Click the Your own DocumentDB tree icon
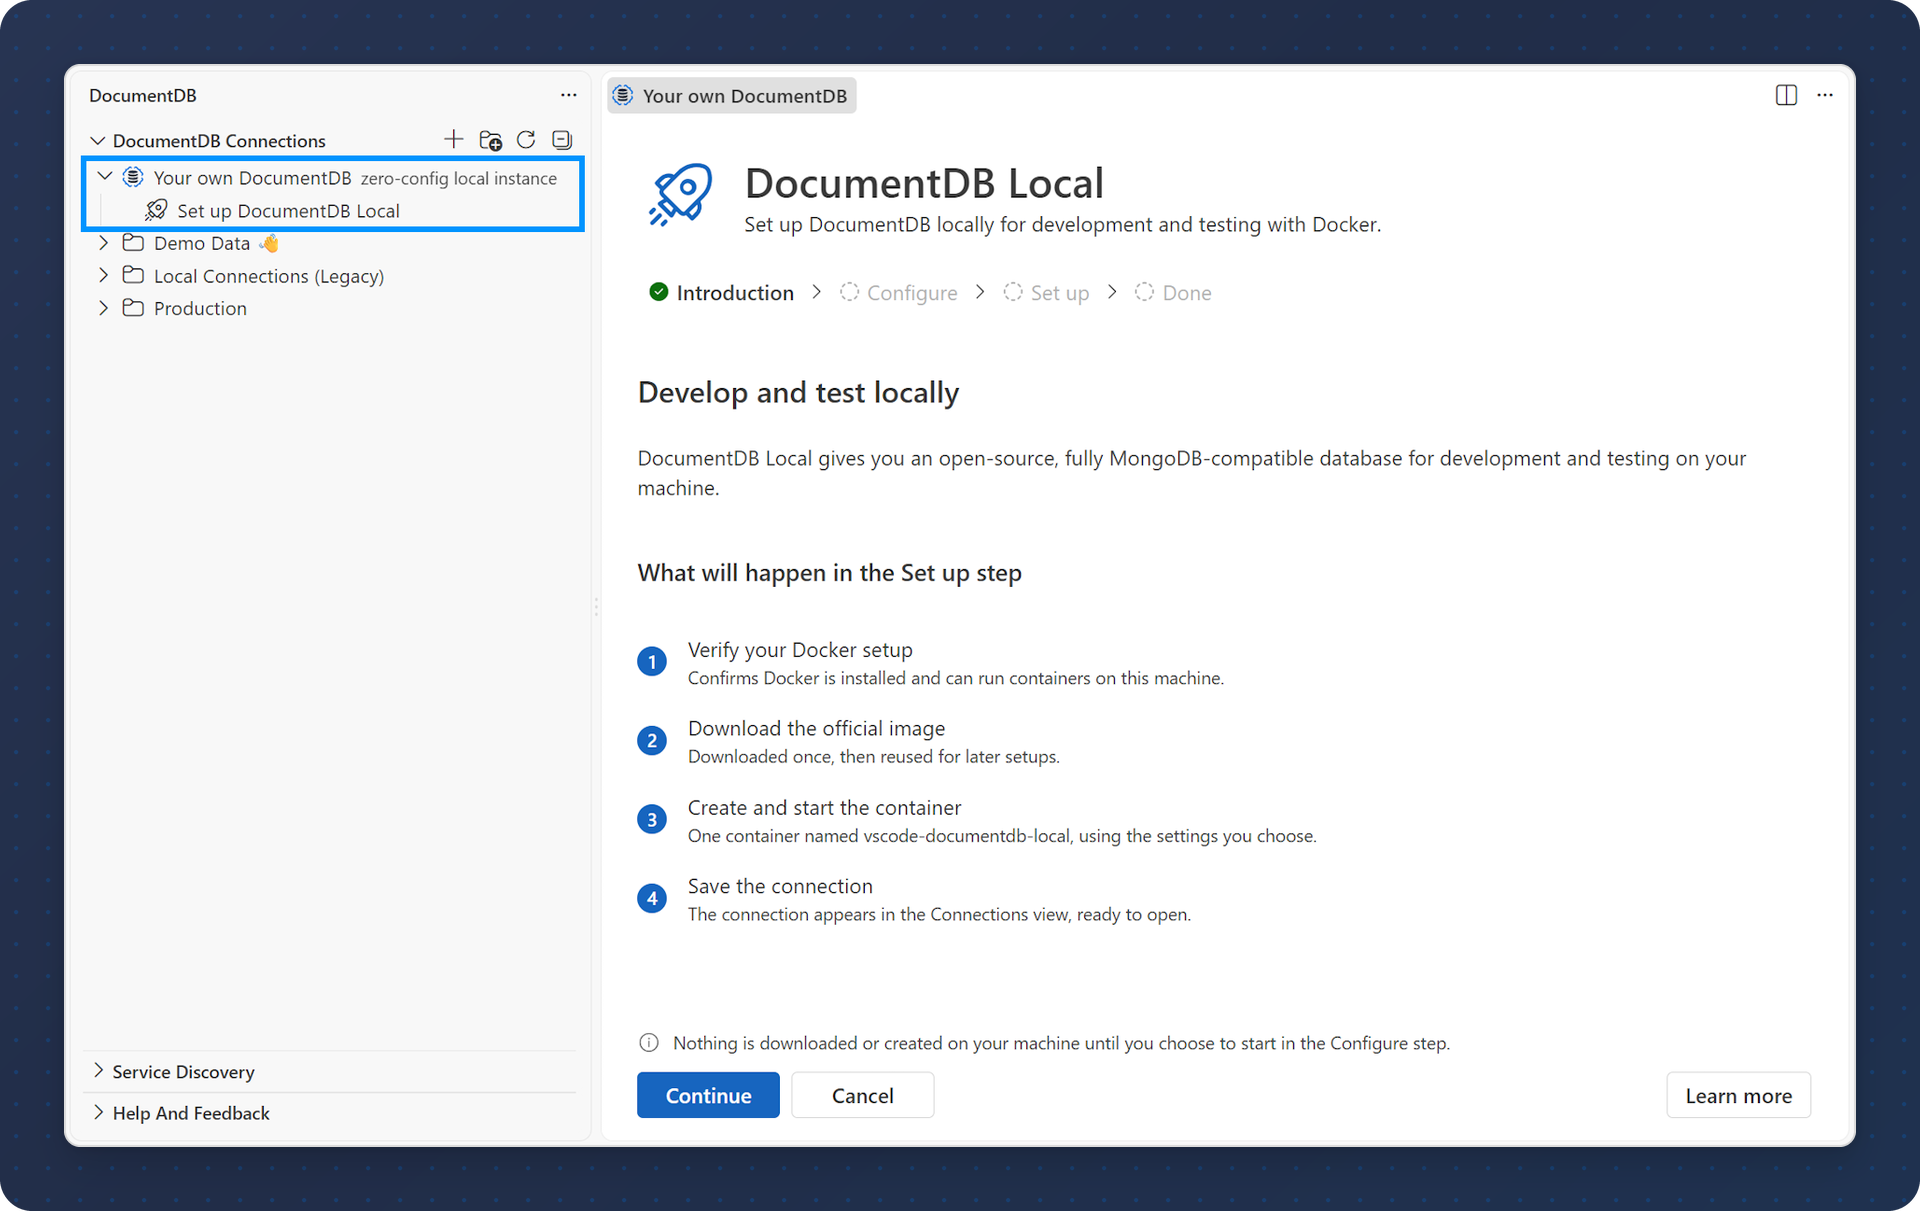This screenshot has height=1211, width=1920. pyautogui.click(x=133, y=177)
